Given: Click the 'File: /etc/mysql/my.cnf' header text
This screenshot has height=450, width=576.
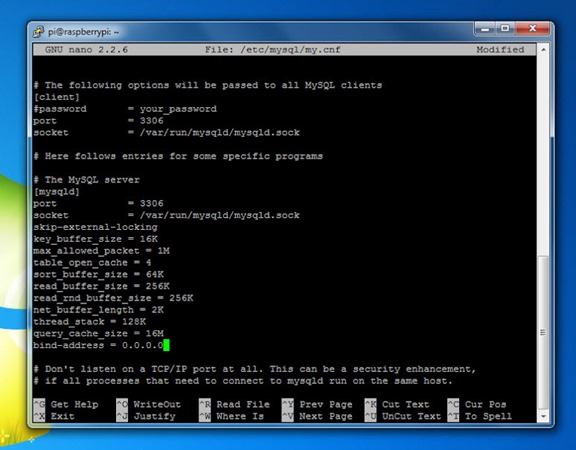Looking at the screenshot, I should tap(273, 50).
